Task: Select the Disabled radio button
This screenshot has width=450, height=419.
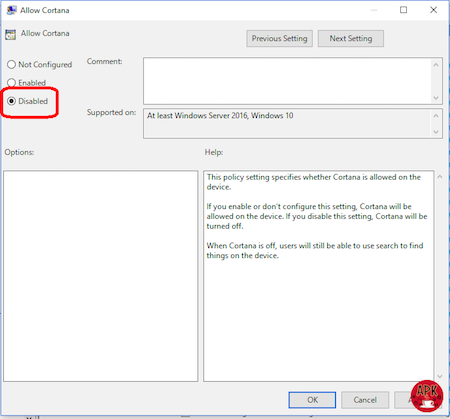Action: [11, 101]
